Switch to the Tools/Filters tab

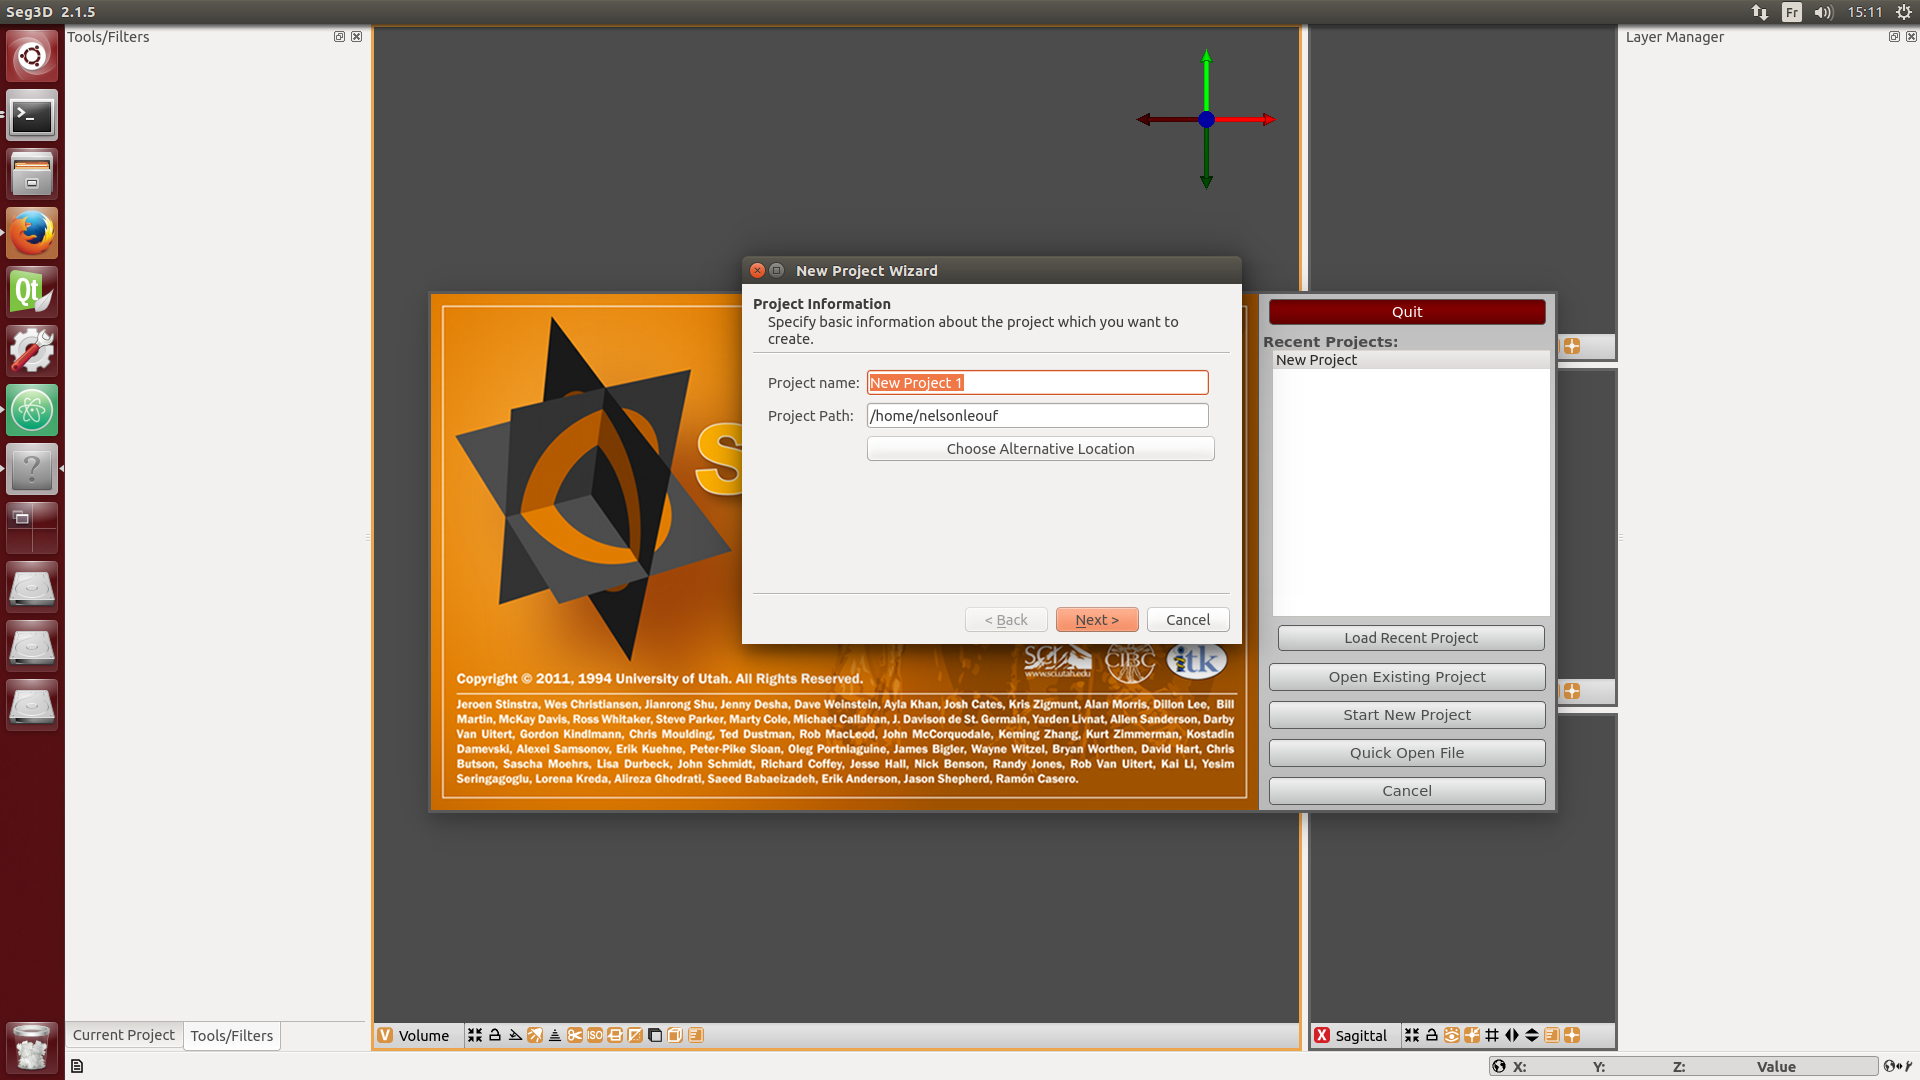click(232, 1036)
